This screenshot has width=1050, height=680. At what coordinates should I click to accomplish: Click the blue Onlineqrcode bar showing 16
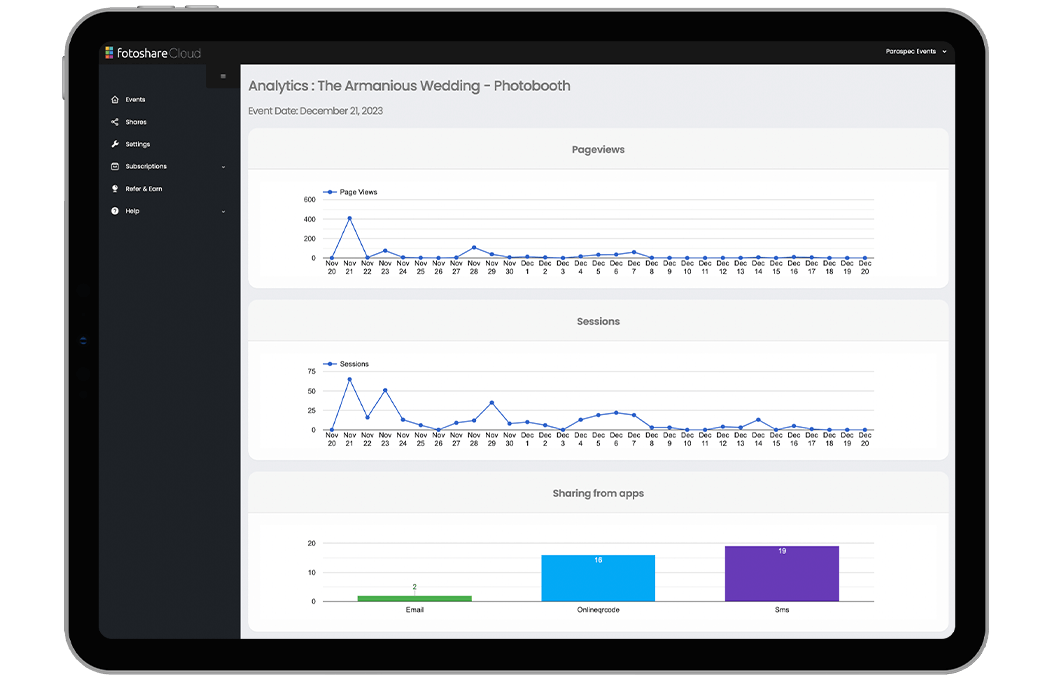coord(598,578)
